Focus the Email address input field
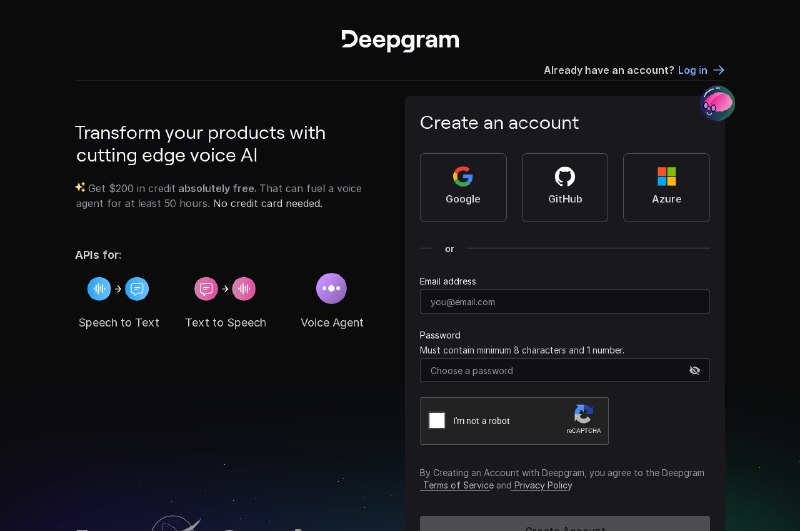The width and height of the screenshot is (800, 531). point(565,301)
